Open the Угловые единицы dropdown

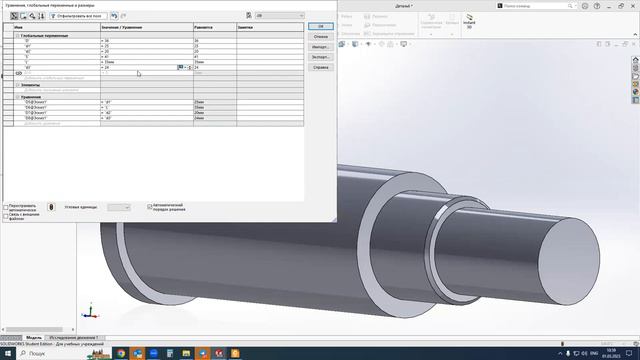pyautogui.click(x=119, y=207)
